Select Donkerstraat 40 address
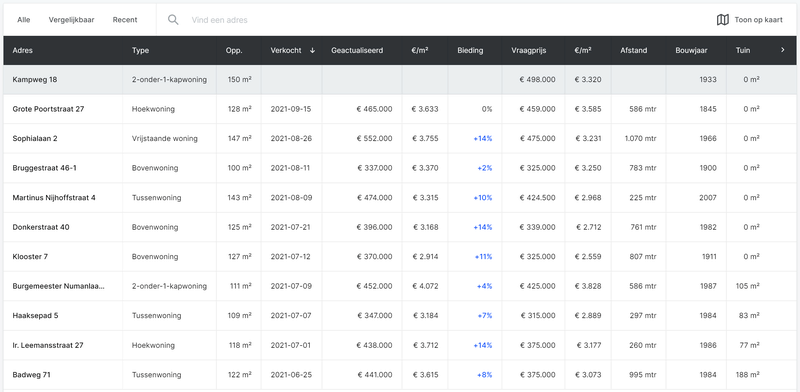The image size is (800, 392). click(x=41, y=227)
